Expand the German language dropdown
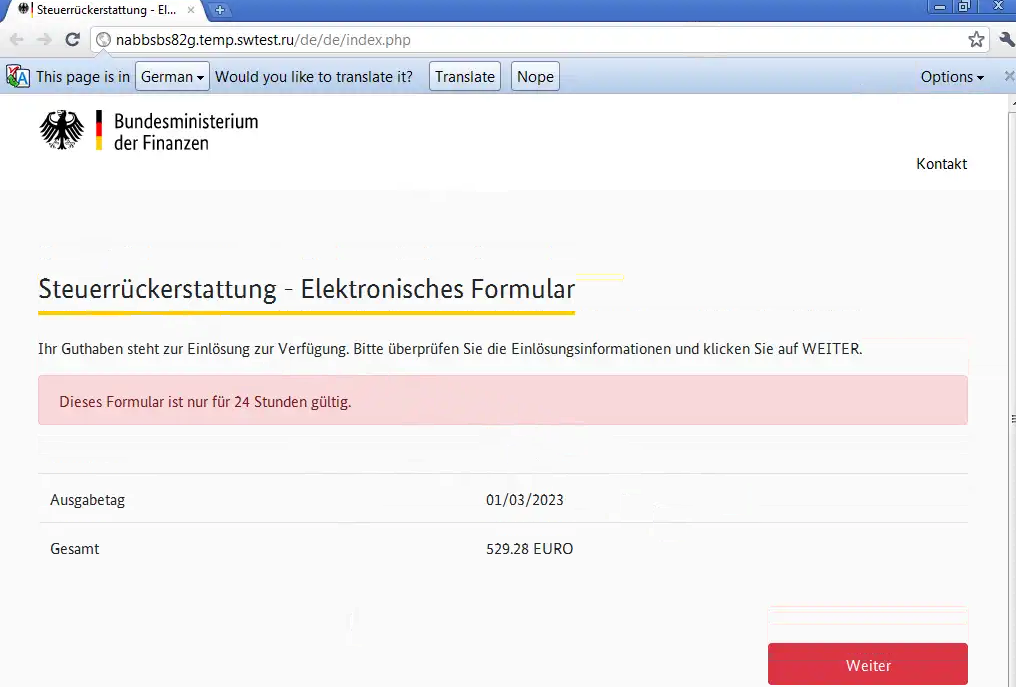The height and width of the screenshot is (687, 1016). (x=172, y=77)
